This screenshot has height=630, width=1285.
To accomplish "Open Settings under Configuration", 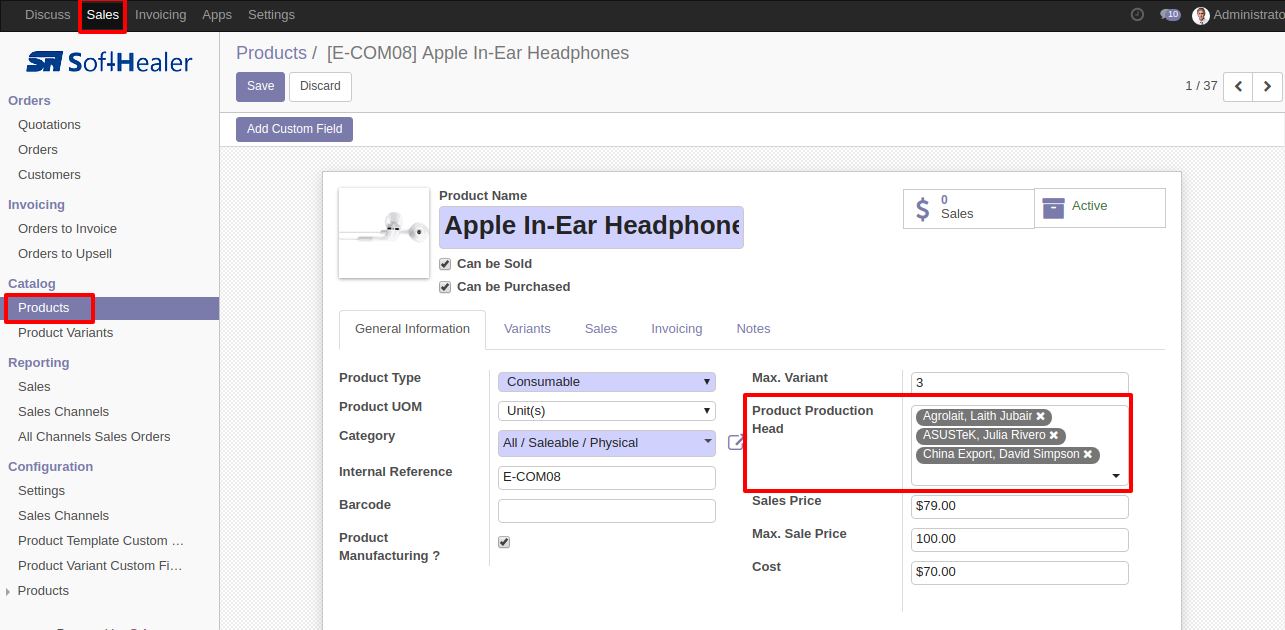I will pos(41,491).
